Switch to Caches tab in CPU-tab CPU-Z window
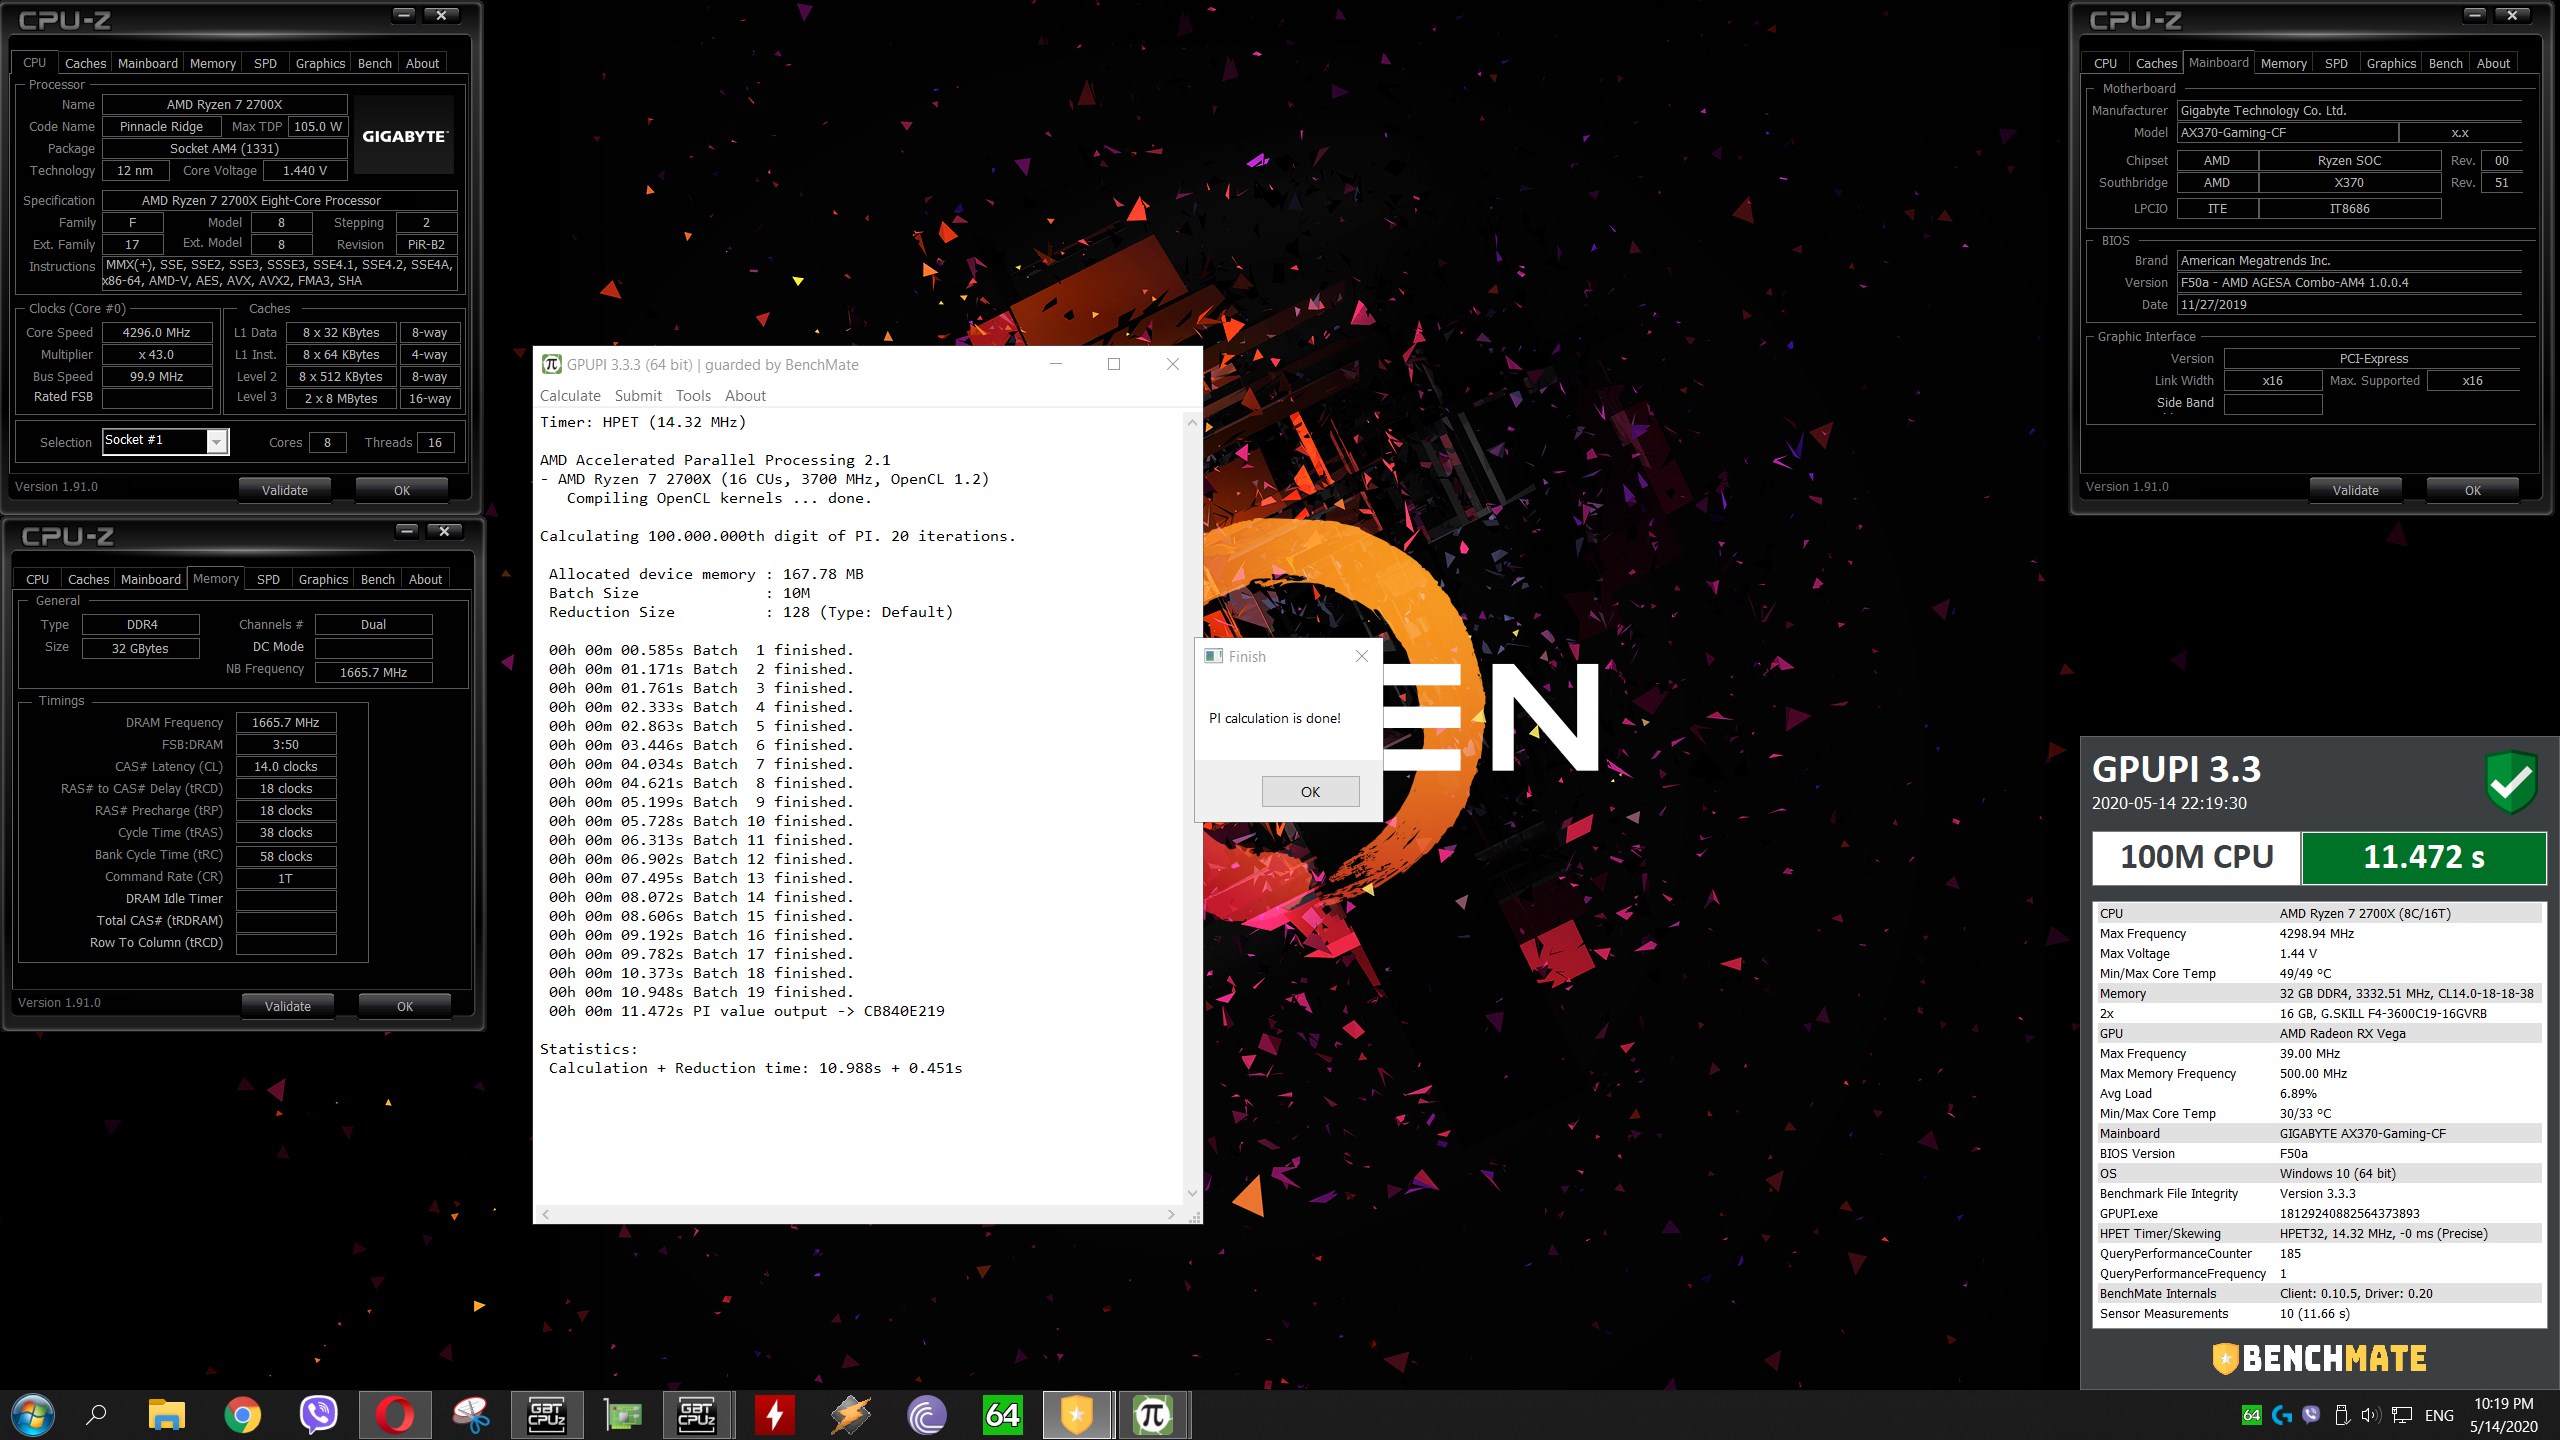This screenshot has height=1440, width=2560. pyautogui.click(x=85, y=63)
